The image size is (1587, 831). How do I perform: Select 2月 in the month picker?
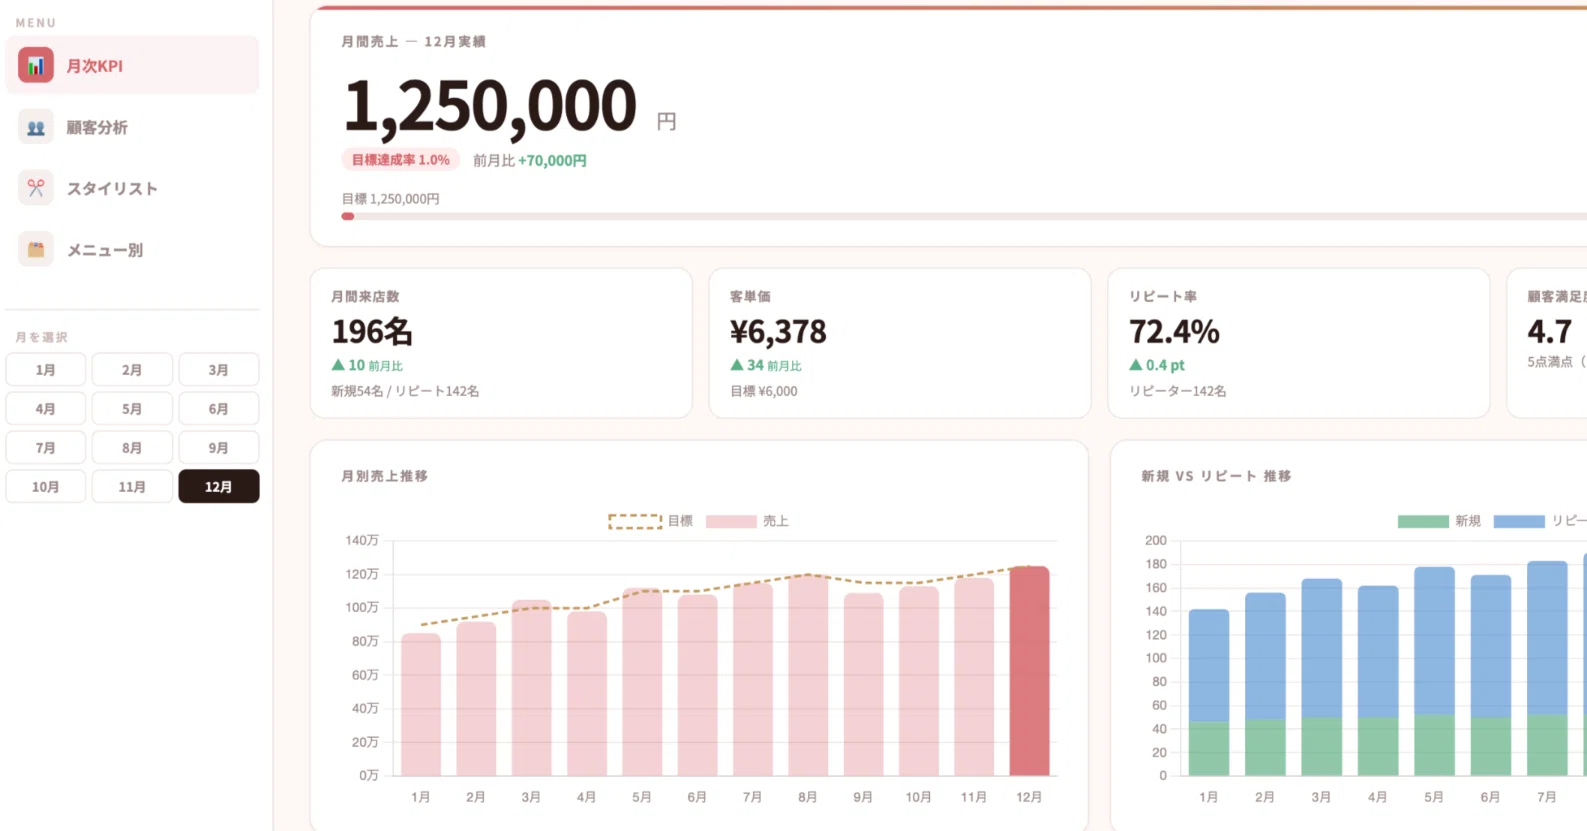[132, 370]
